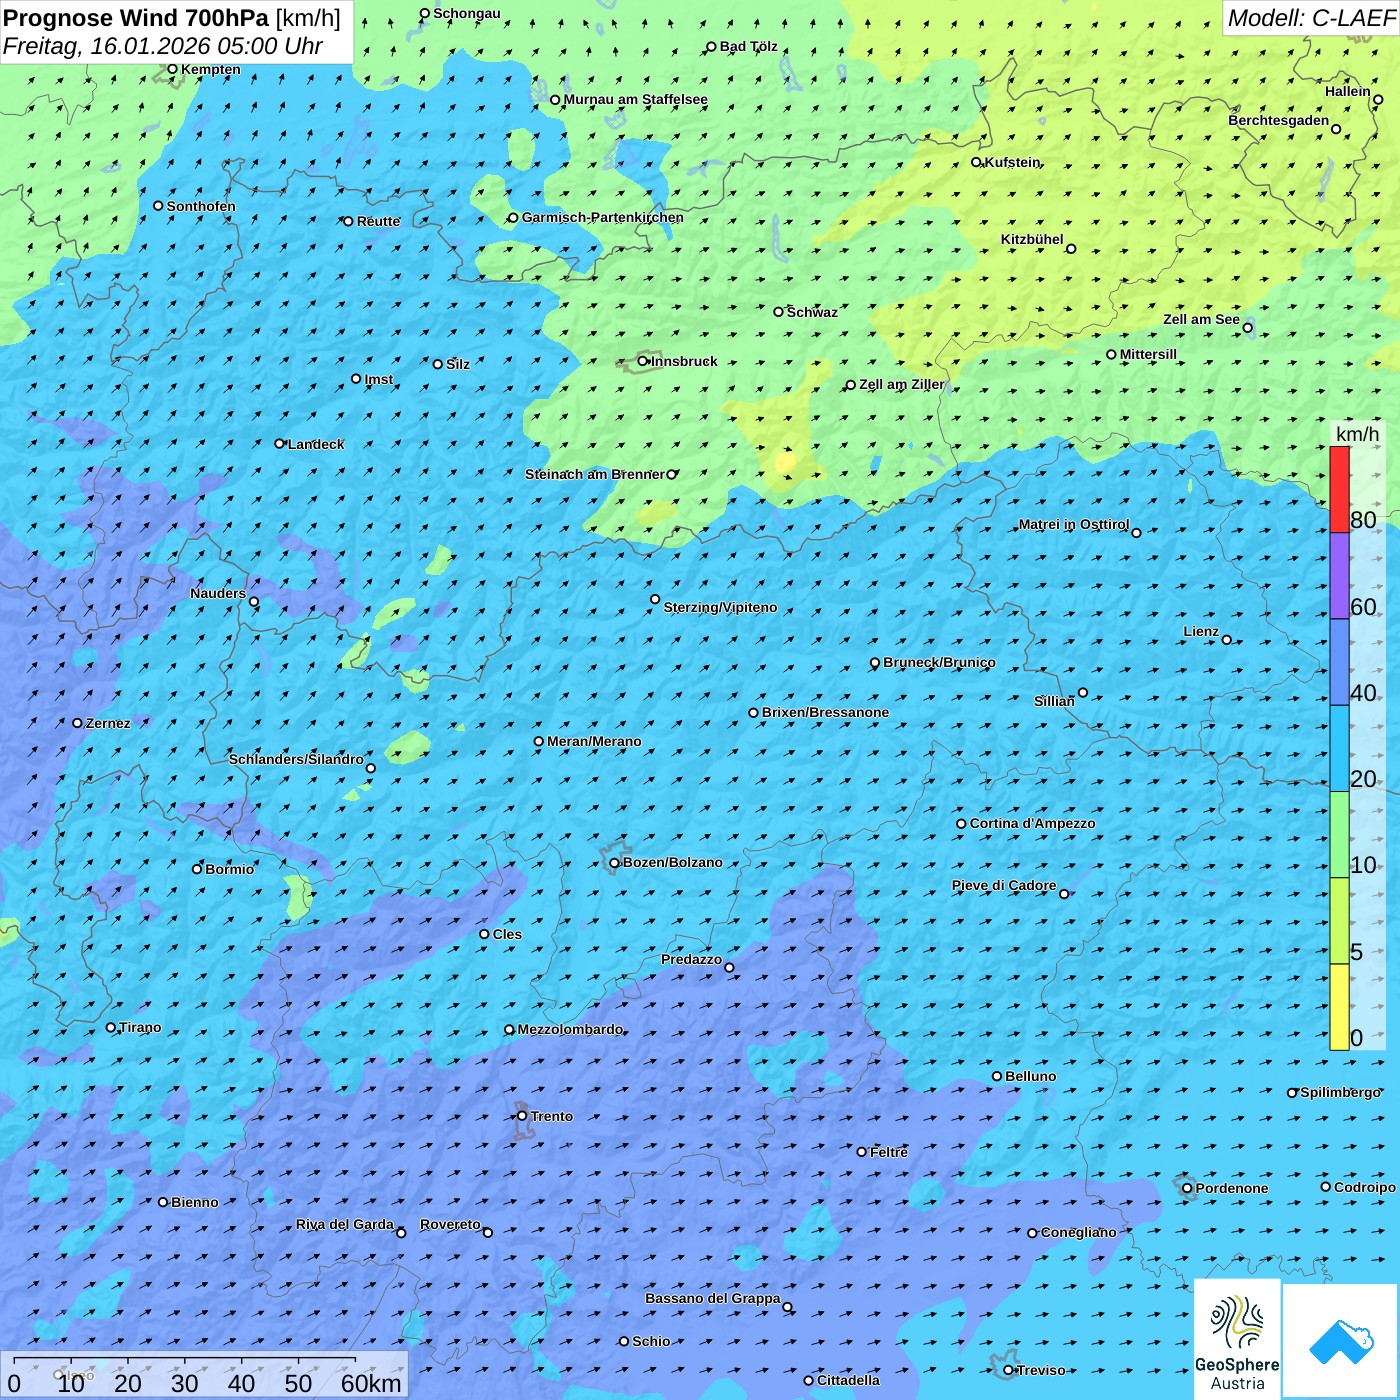Select the blue 40–60 km/h legend segment
The width and height of the screenshot is (1400, 1400).
(1339, 662)
